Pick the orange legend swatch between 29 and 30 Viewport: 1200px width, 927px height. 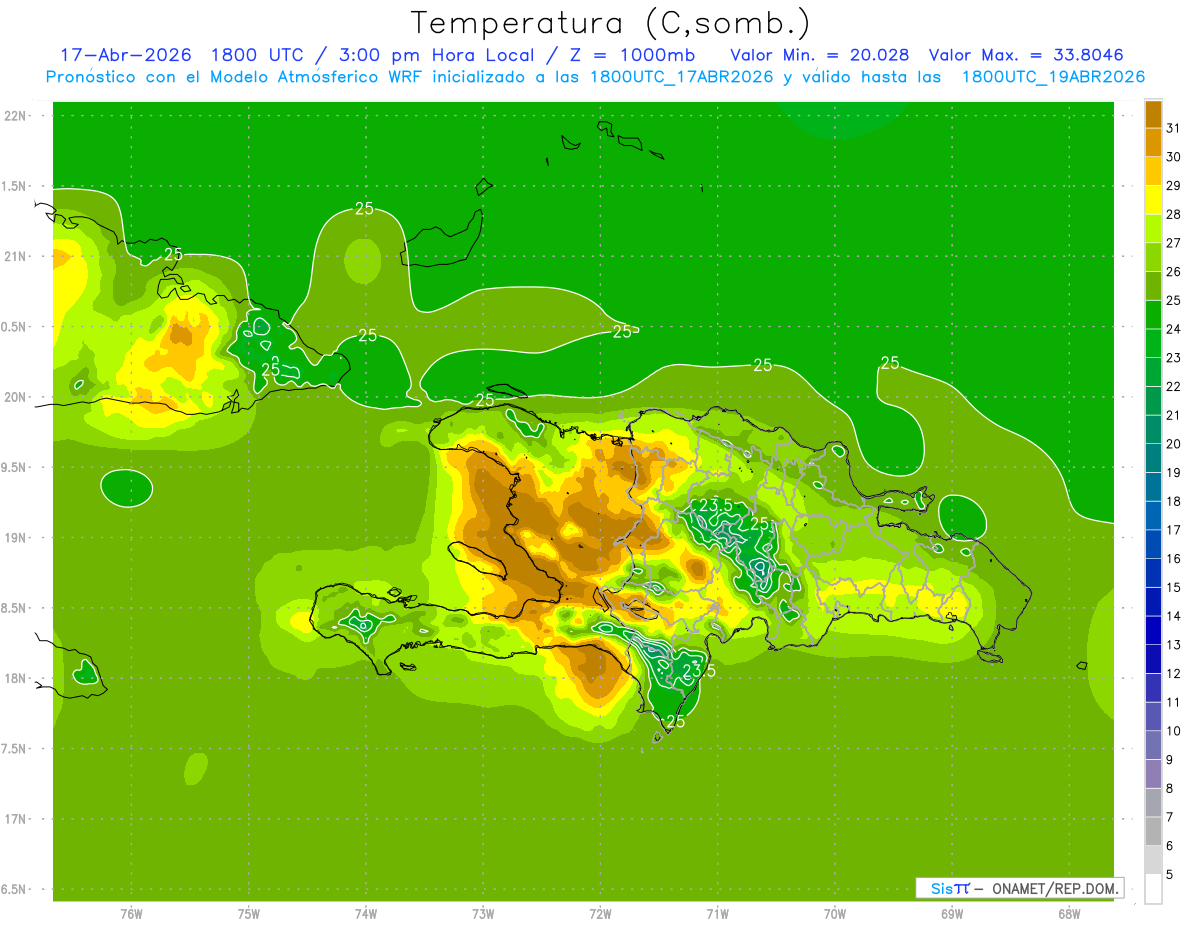[x=1153, y=171]
